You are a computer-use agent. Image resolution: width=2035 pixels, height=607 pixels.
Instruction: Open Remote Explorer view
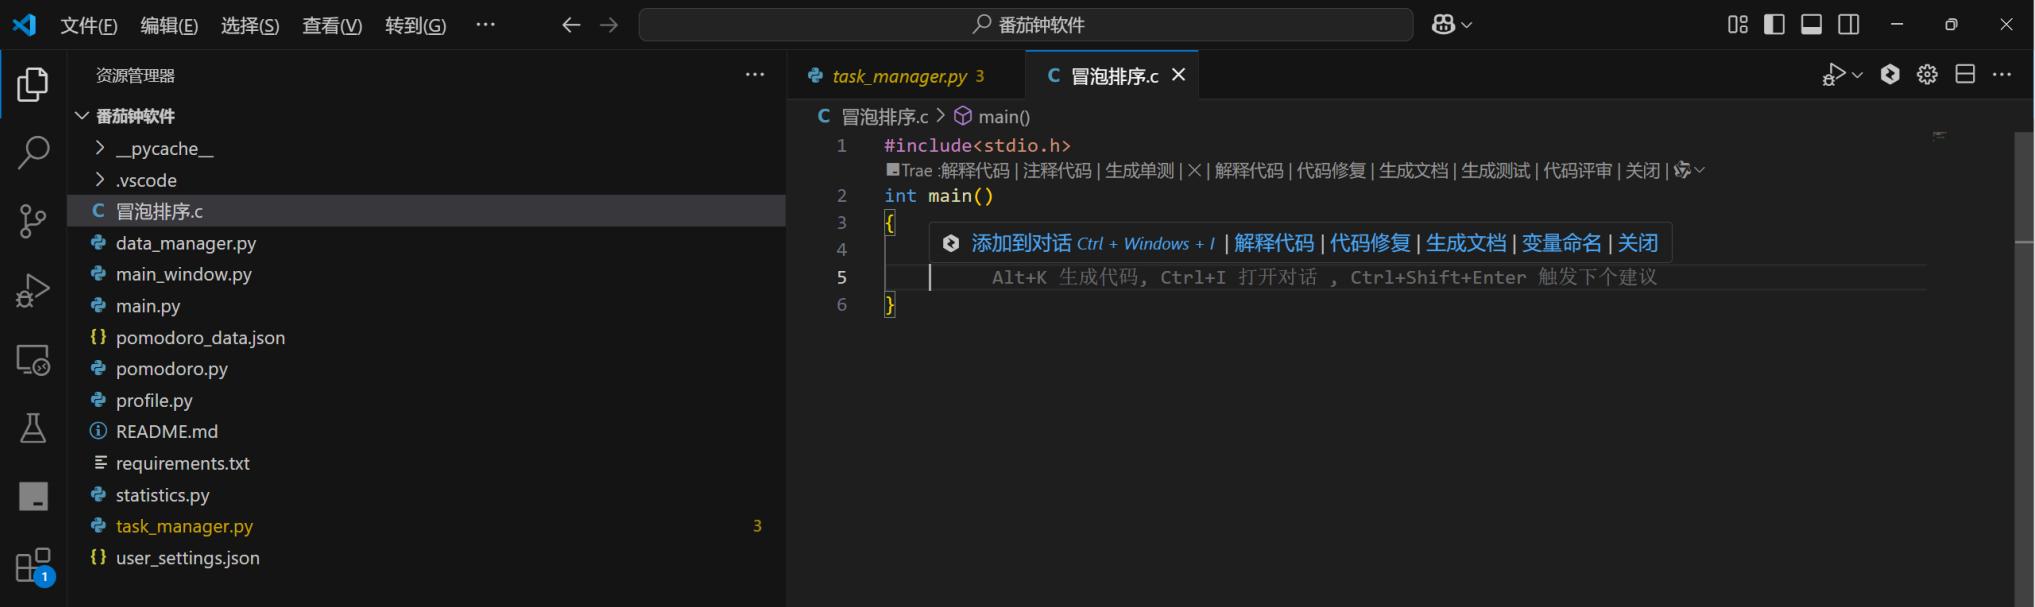(33, 360)
